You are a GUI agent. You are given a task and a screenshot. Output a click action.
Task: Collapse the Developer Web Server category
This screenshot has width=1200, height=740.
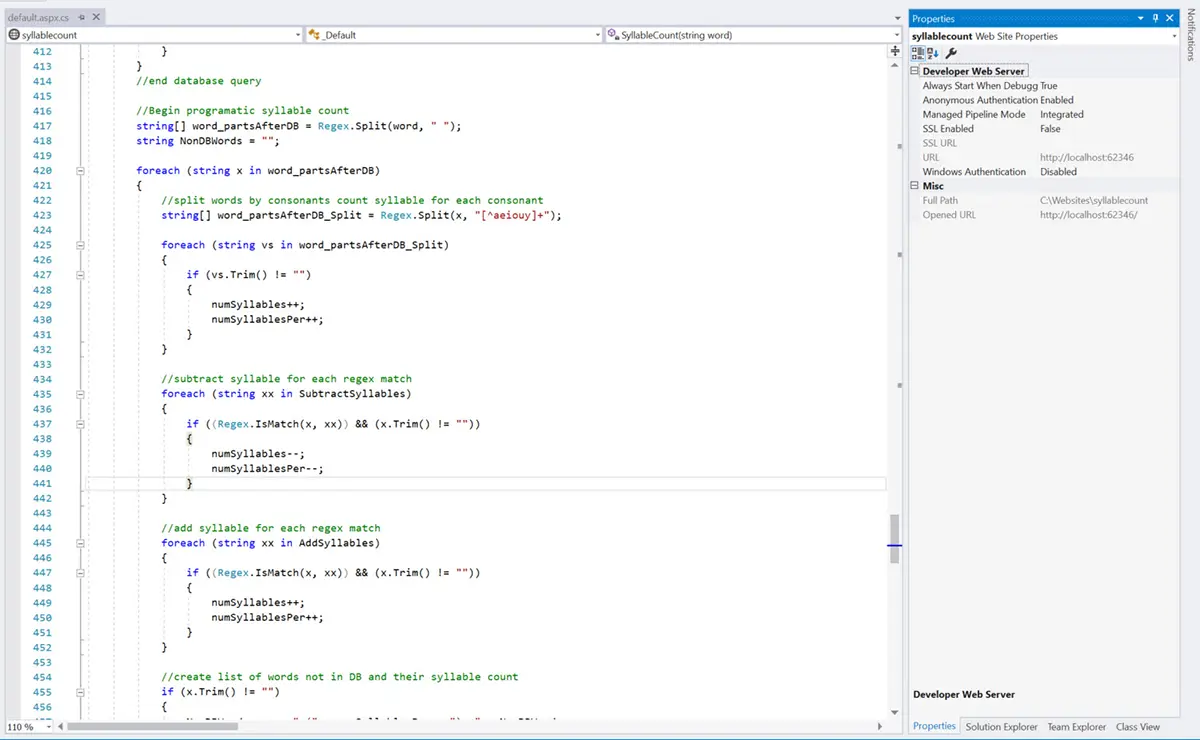click(914, 71)
